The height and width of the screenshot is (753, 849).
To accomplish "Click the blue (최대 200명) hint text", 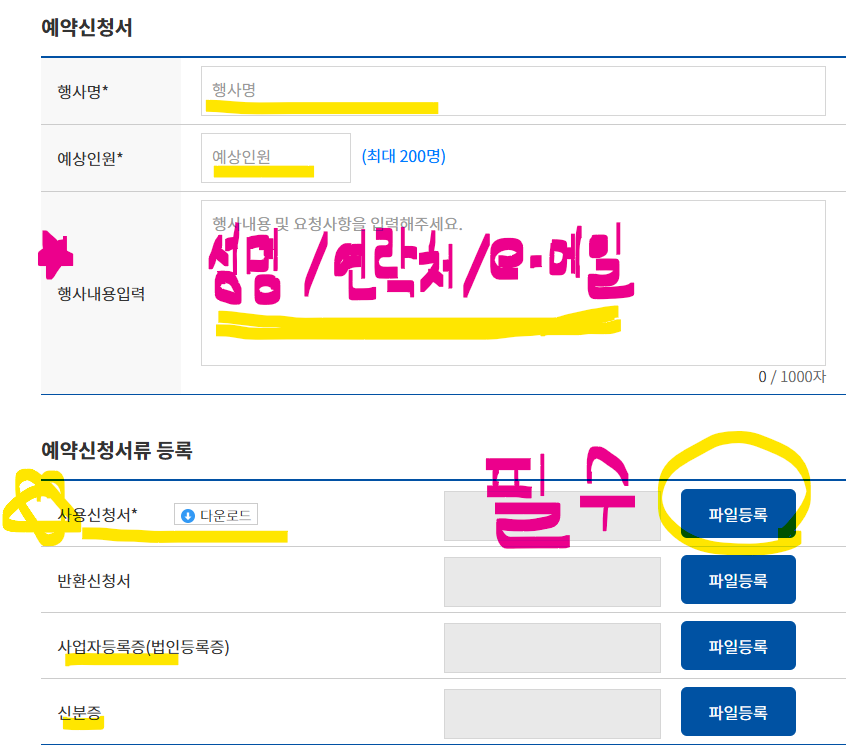I will [403, 156].
